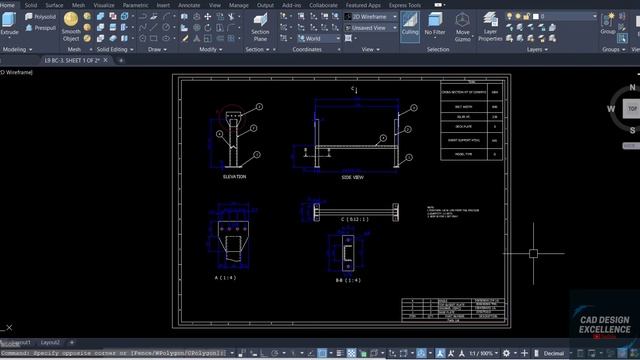The image size is (640, 360).
Task: Expand the Modify panel
Action: tap(211, 49)
